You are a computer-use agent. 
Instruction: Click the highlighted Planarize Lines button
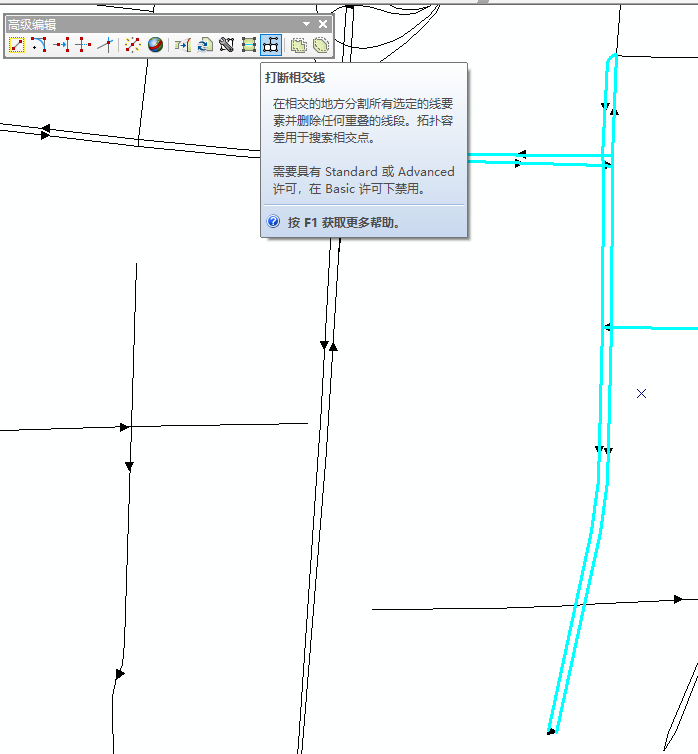pyautogui.click(x=271, y=45)
